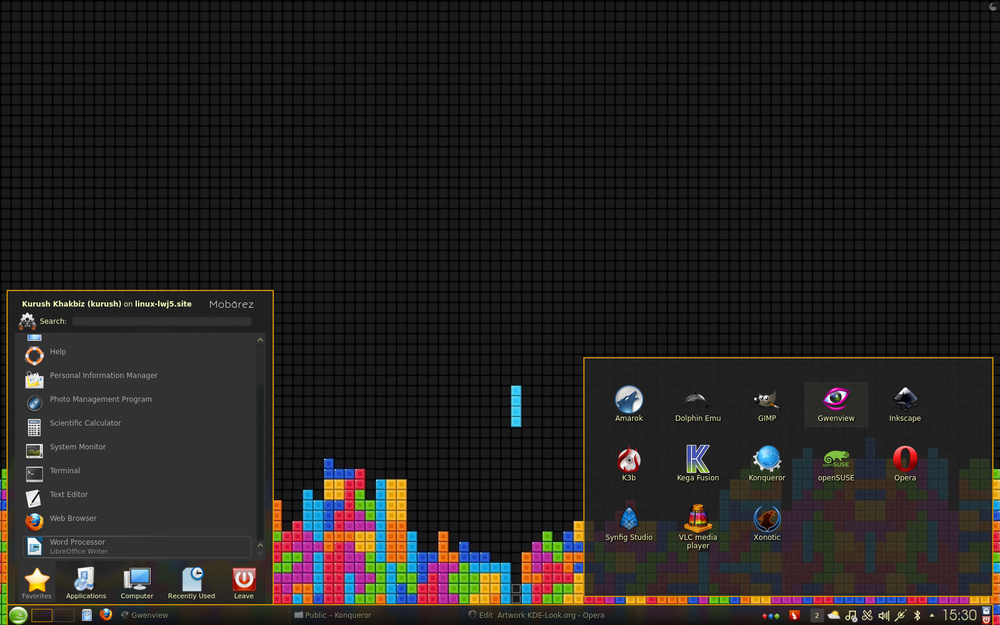Launch VLC media player
The image size is (1000, 625).
pos(698,527)
